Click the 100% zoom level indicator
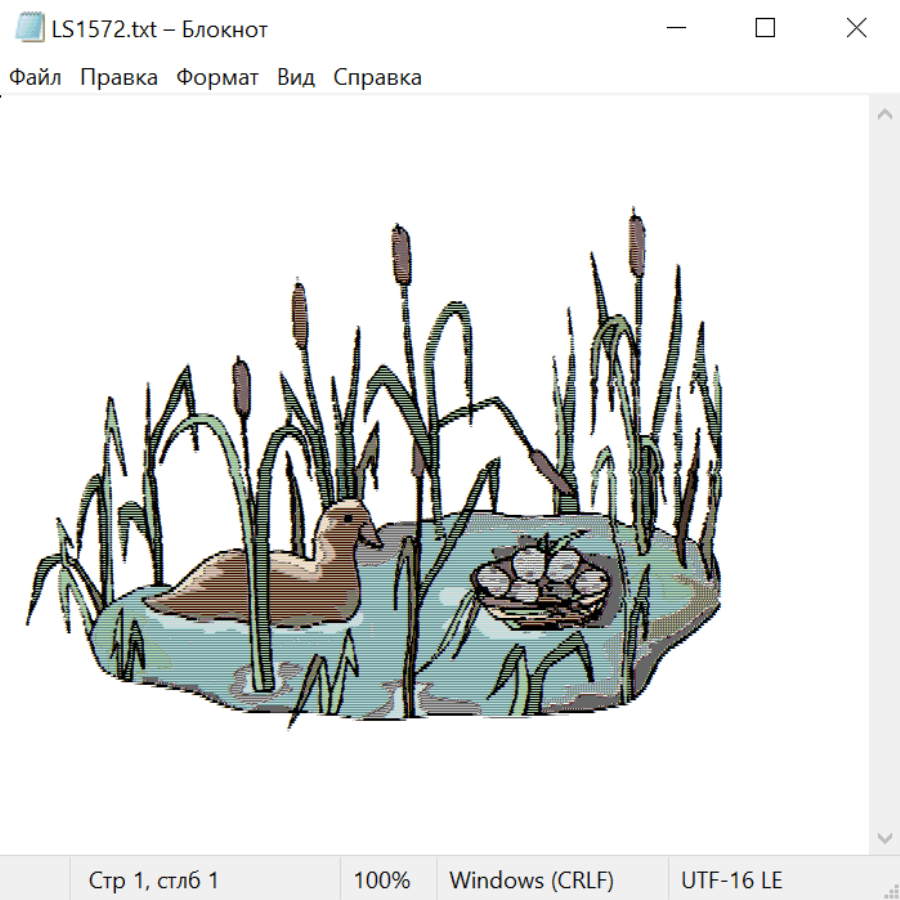The image size is (900, 900). tap(382, 881)
